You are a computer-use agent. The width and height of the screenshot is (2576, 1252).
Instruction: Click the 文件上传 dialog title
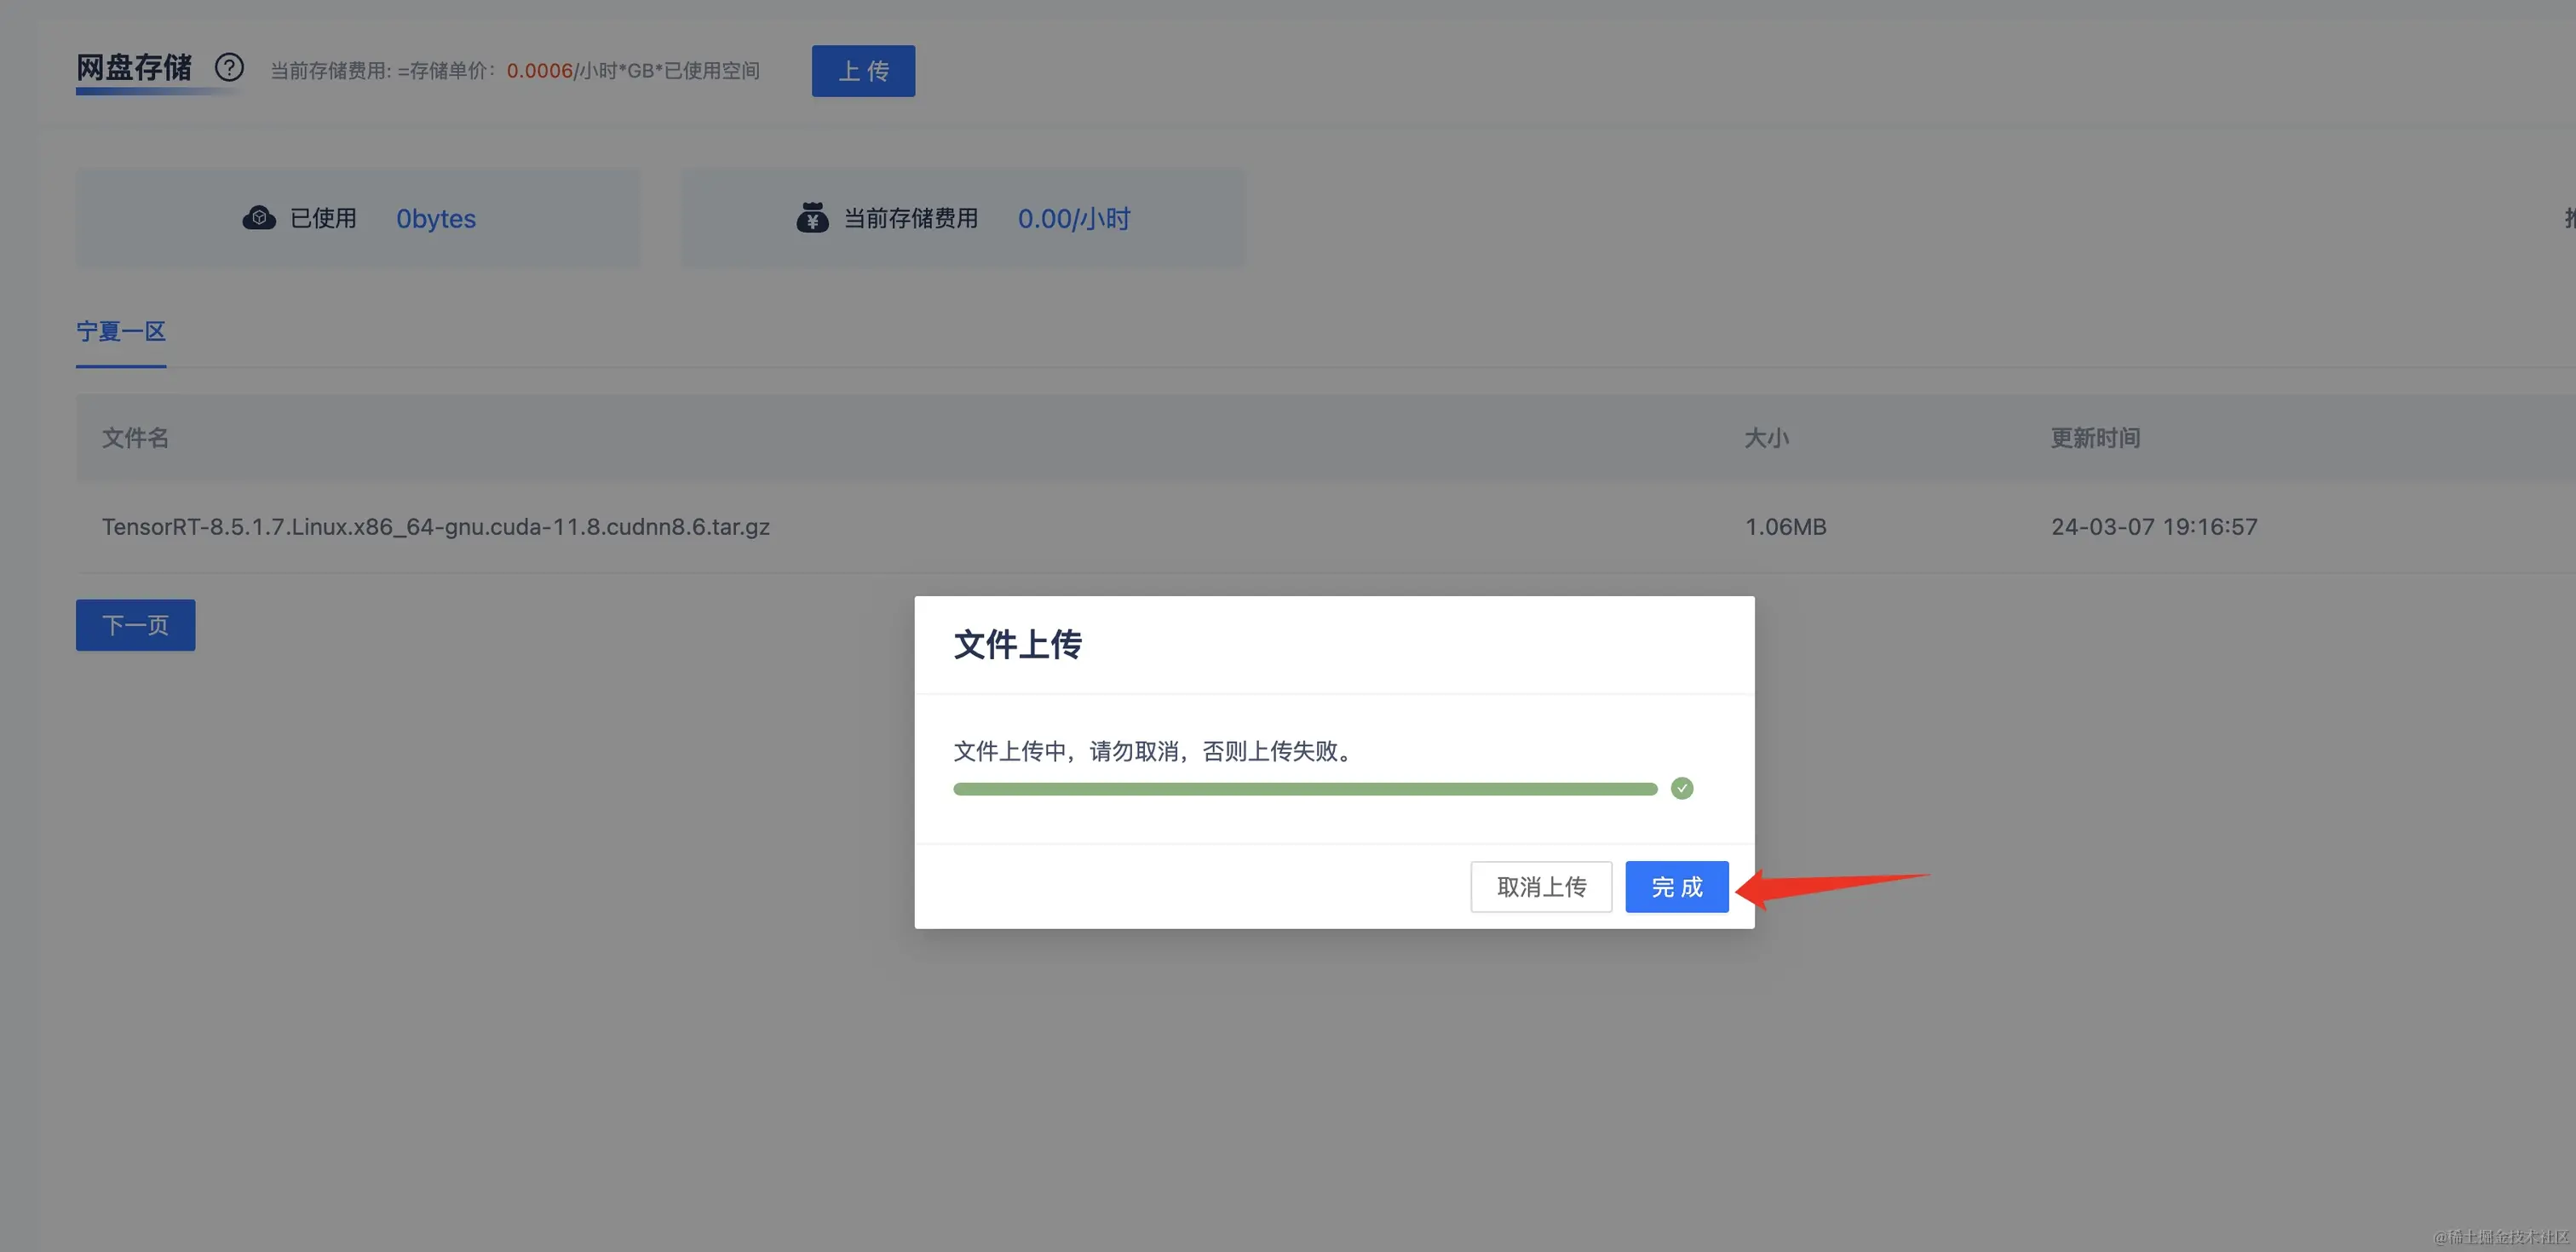(x=1017, y=645)
